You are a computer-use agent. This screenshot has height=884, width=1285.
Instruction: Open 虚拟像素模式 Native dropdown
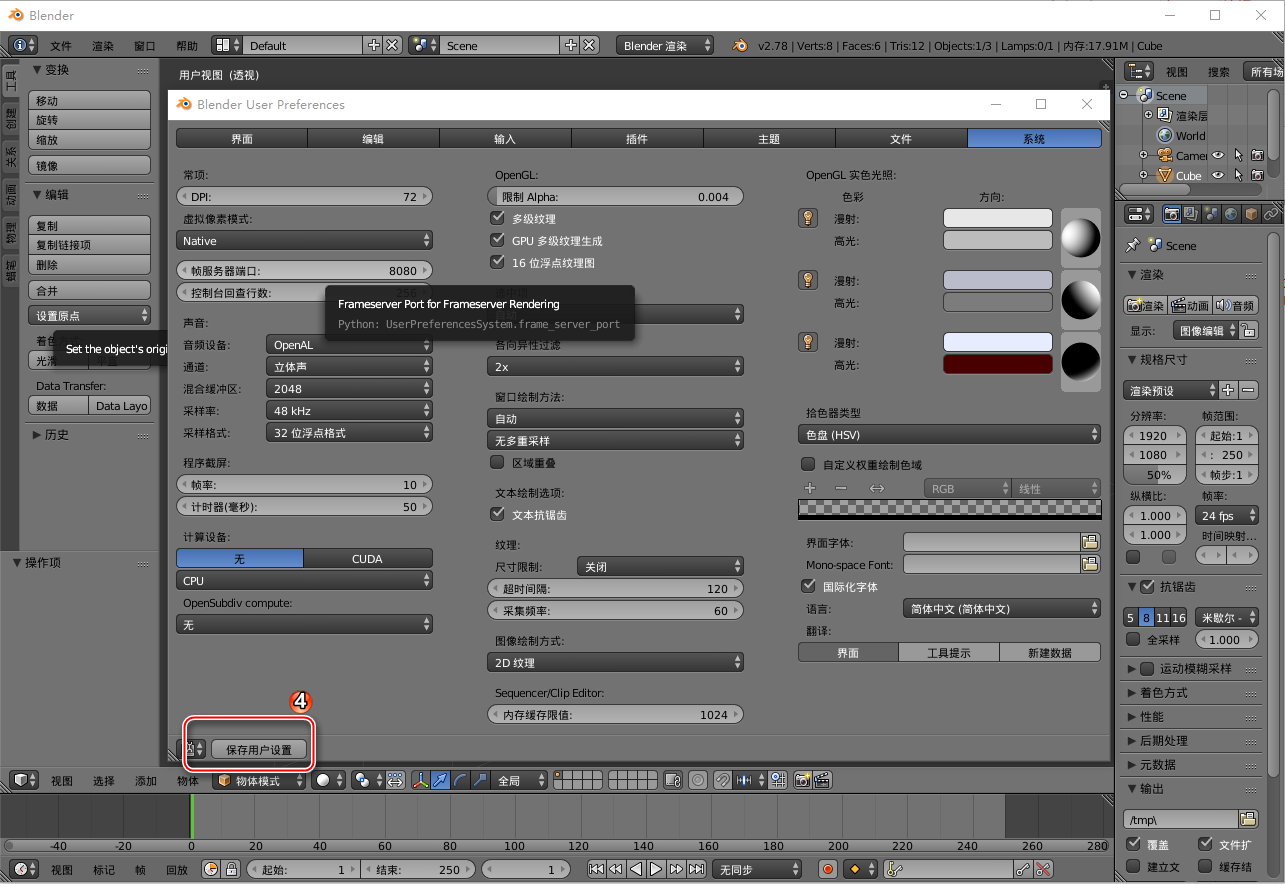click(305, 240)
